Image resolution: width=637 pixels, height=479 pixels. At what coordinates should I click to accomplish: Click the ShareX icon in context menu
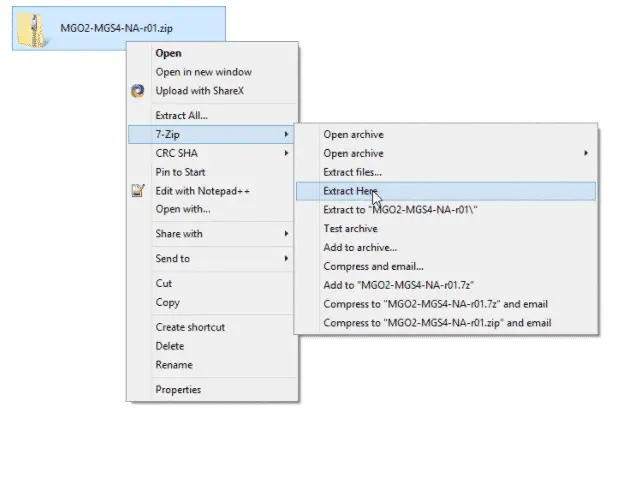coord(138,91)
